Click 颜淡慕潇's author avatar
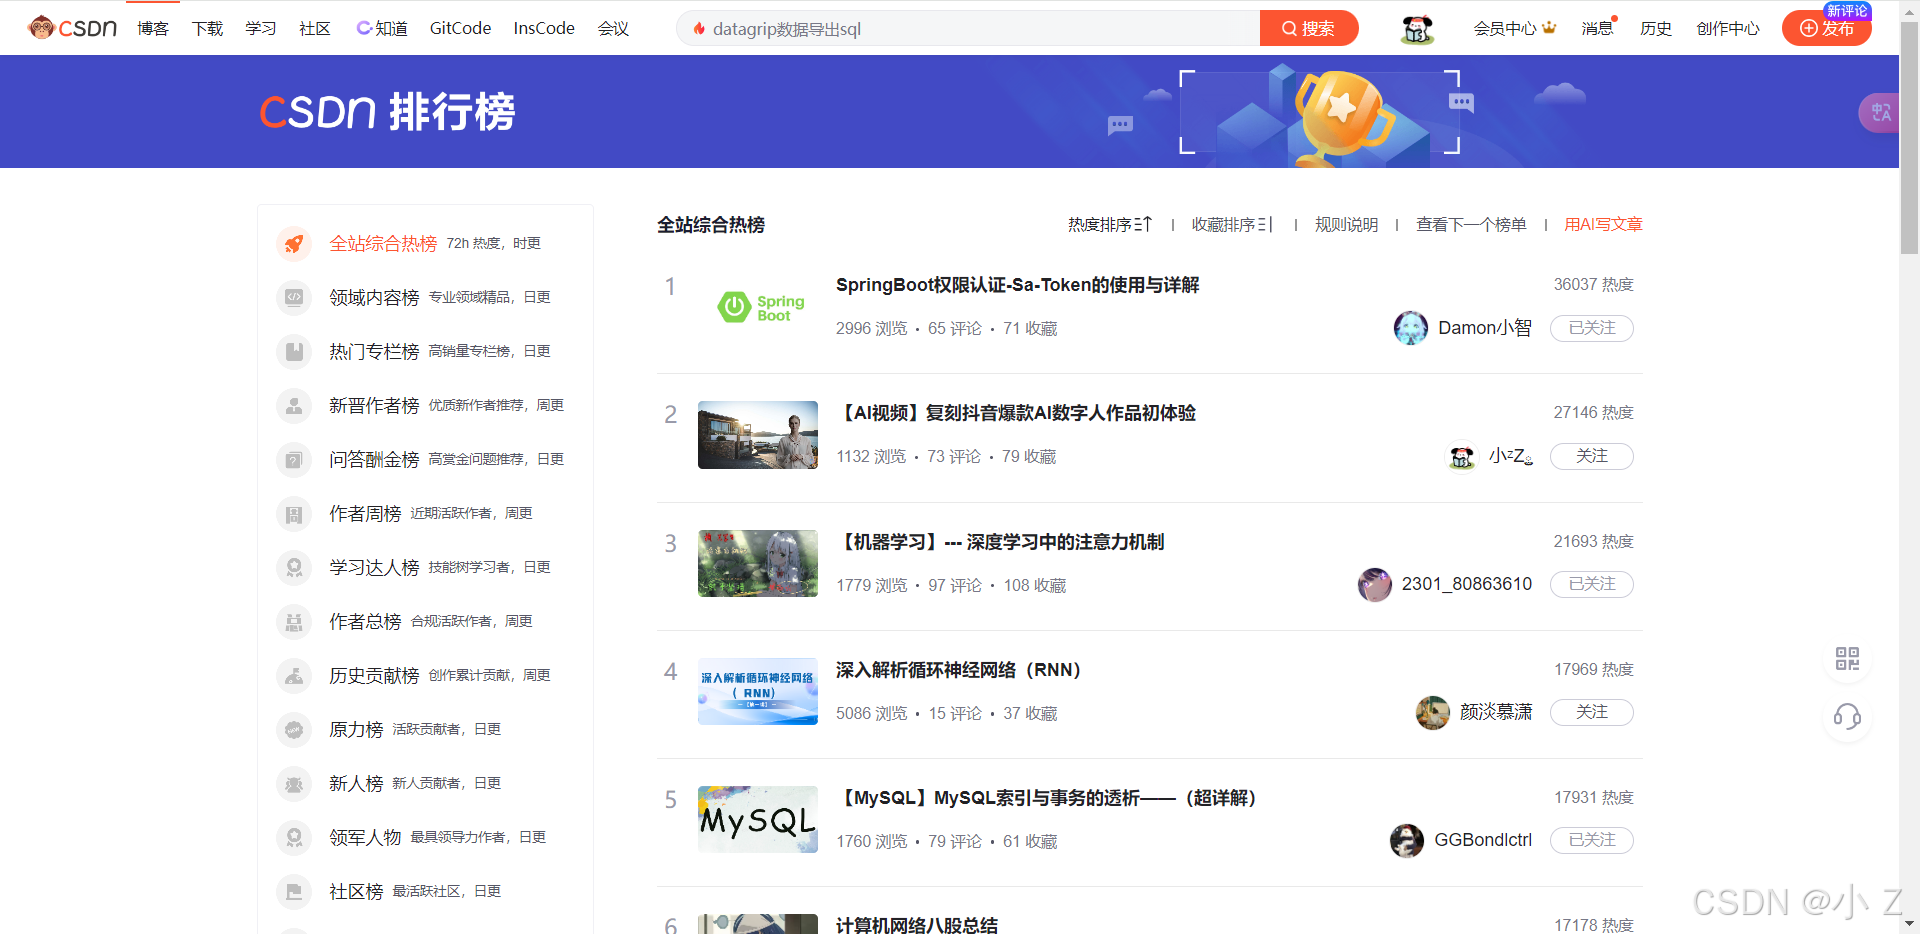 1433,712
